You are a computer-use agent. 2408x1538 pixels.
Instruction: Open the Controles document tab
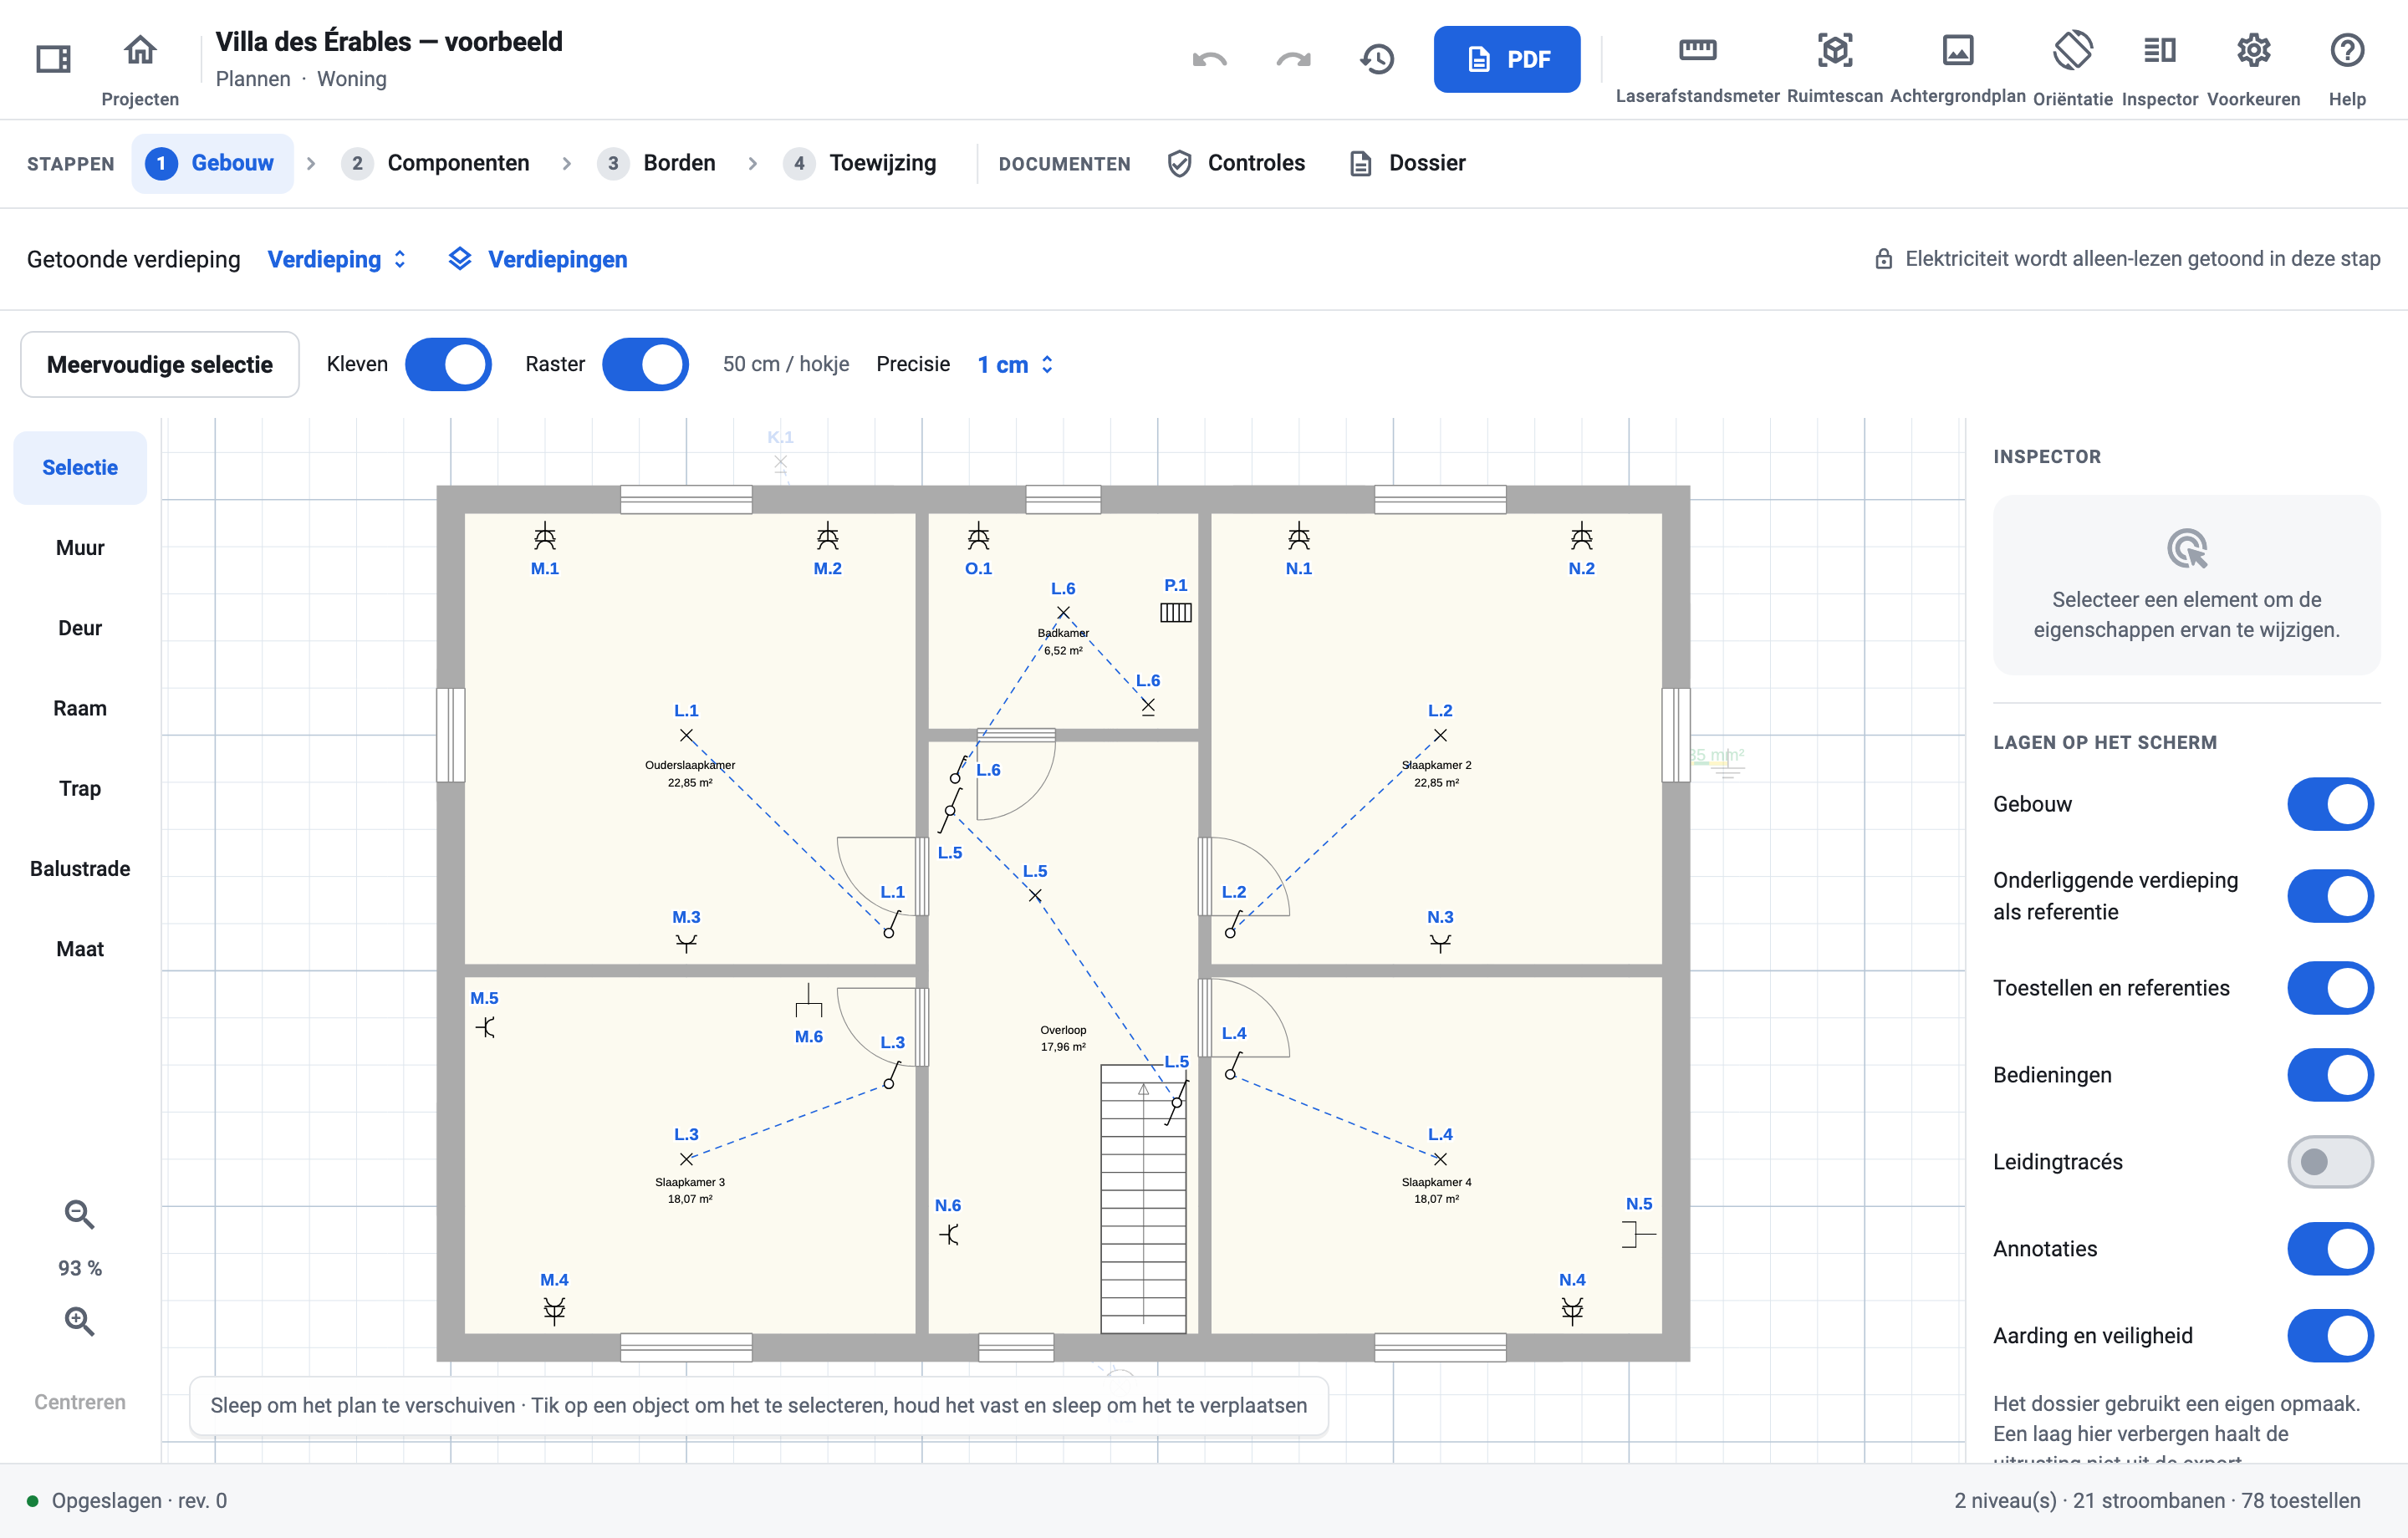[x=1236, y=163]
